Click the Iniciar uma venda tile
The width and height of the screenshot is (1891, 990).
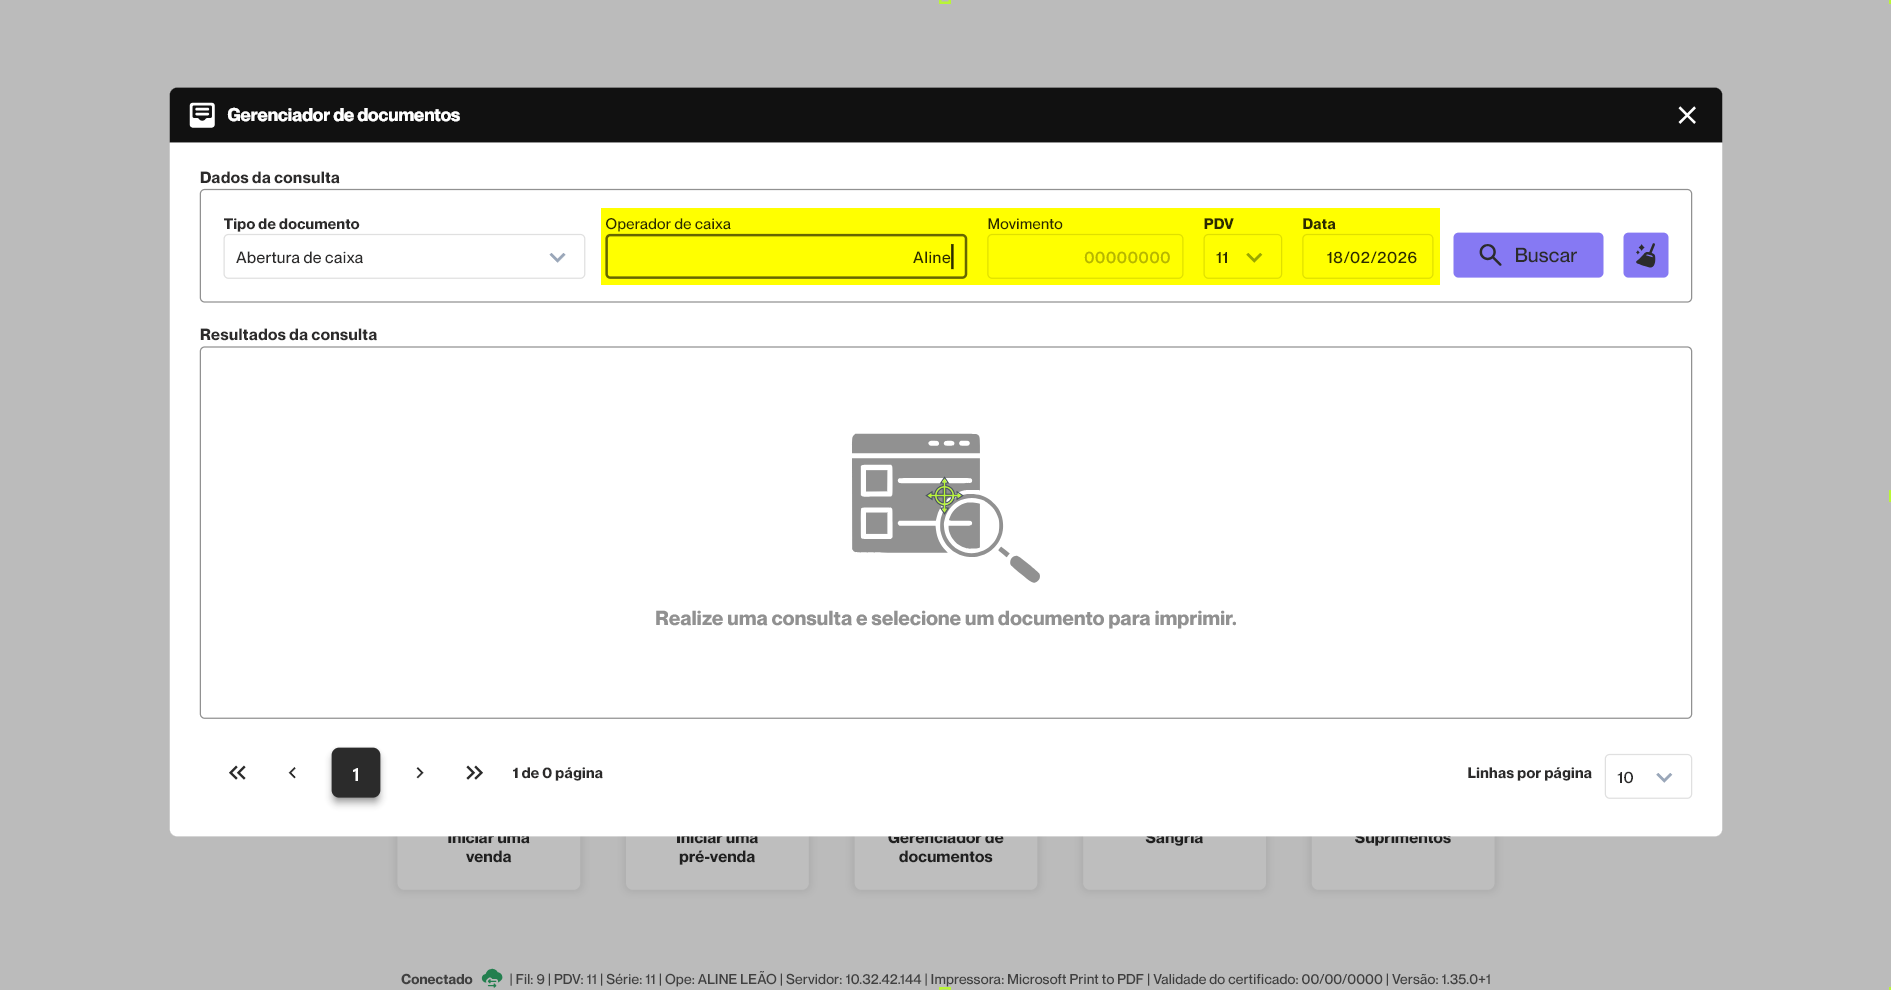click(x=488, y=860)
